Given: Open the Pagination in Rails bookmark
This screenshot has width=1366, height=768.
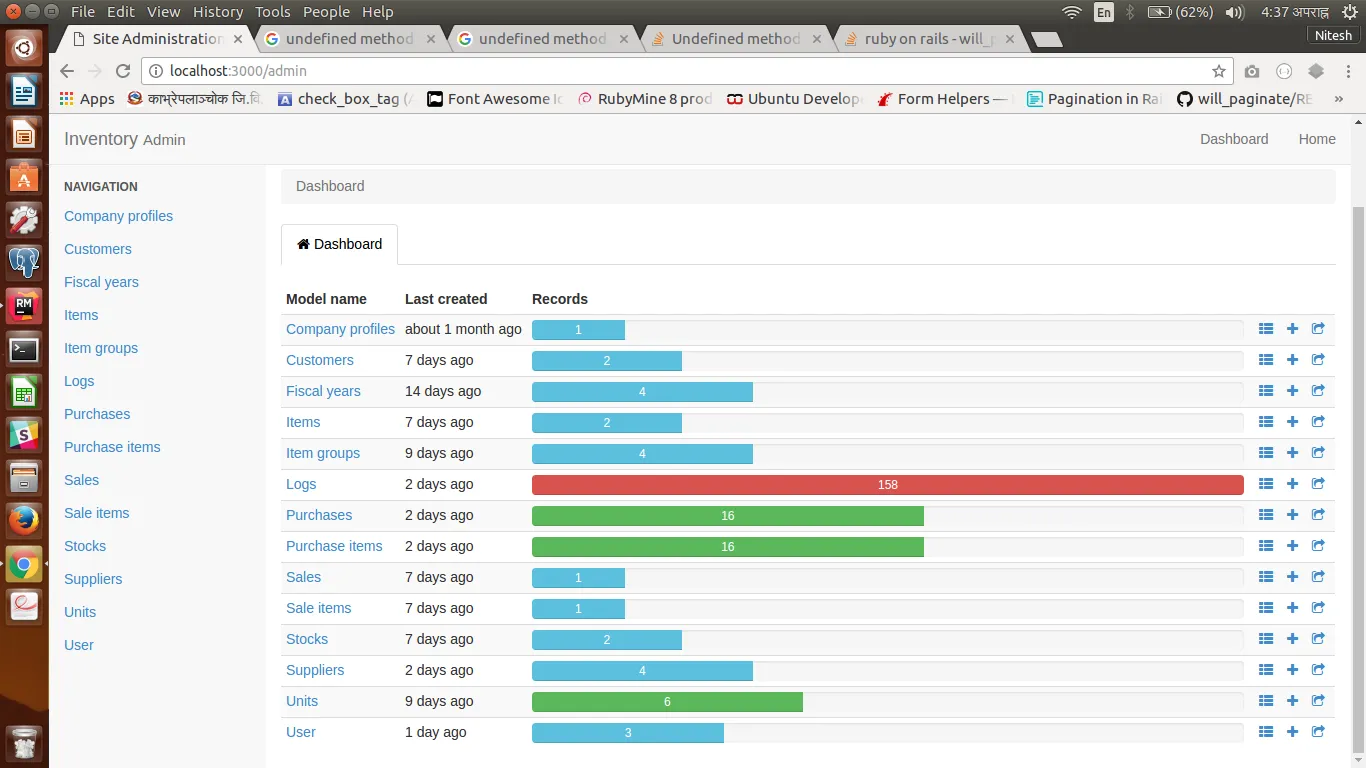Looking at the screenshot, I should click(1093, 99).
